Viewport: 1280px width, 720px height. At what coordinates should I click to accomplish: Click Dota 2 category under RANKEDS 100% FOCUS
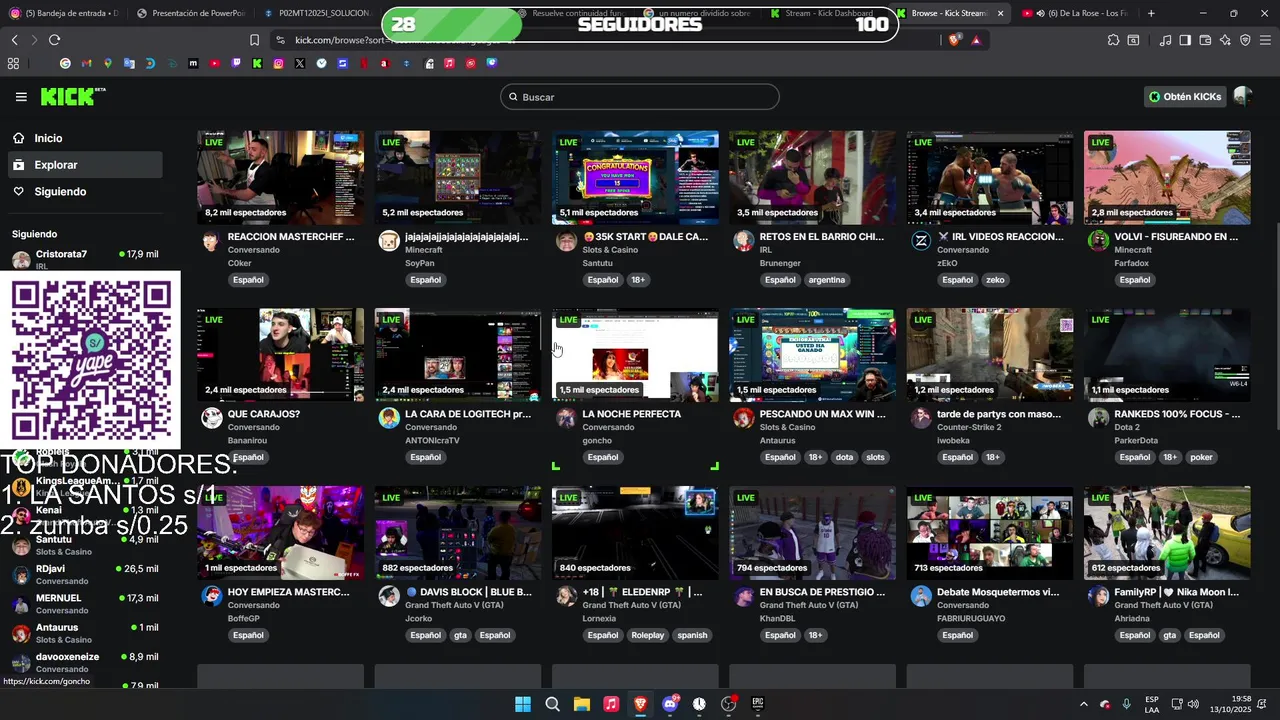tap(1126, 427)
